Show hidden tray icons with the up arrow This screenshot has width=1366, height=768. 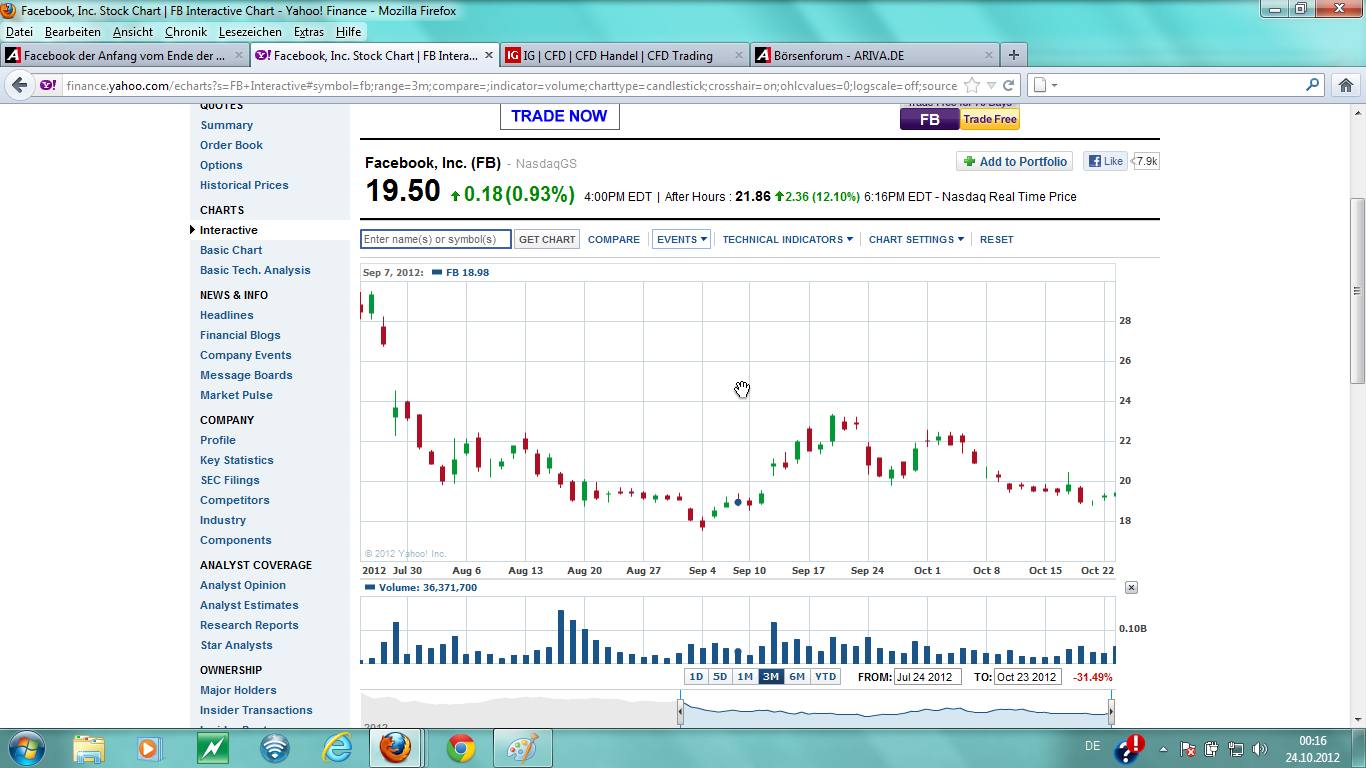click(1163, 748)
